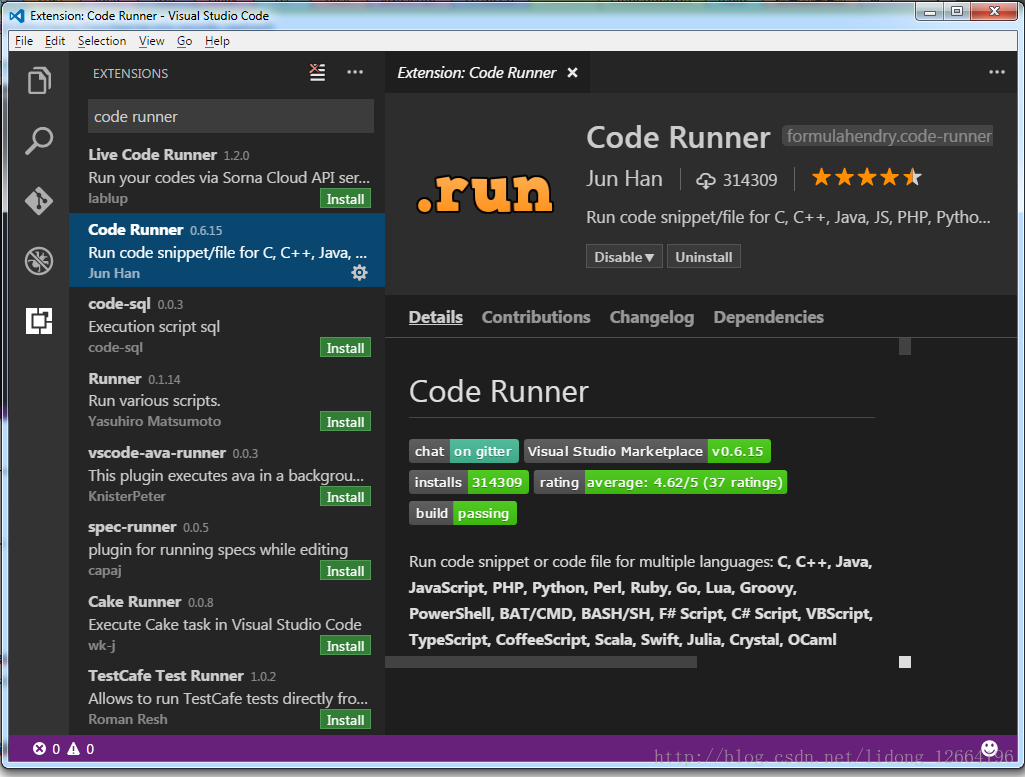Install Cake Runner extension

click(x=345, y=646)
